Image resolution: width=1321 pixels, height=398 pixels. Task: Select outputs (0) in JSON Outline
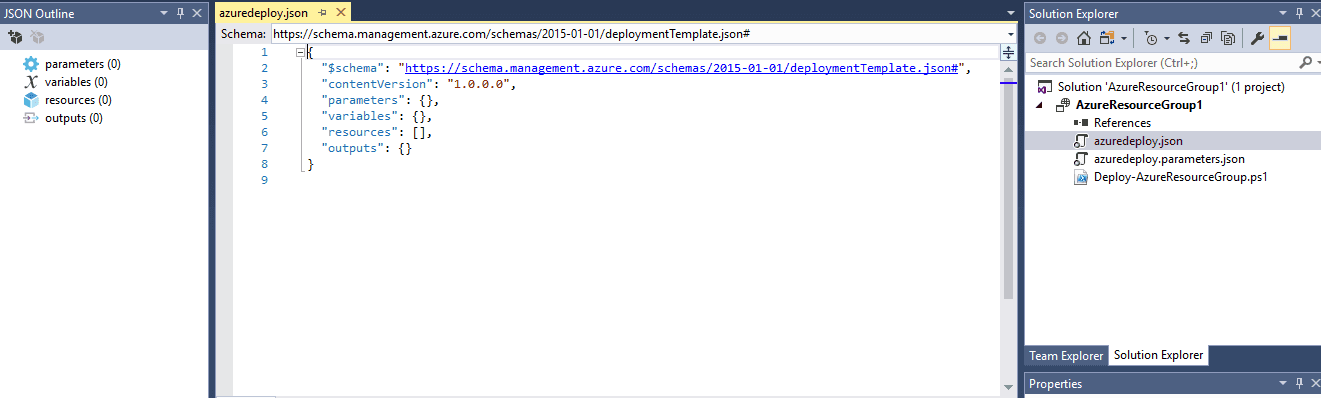click(x=73, y=118)
